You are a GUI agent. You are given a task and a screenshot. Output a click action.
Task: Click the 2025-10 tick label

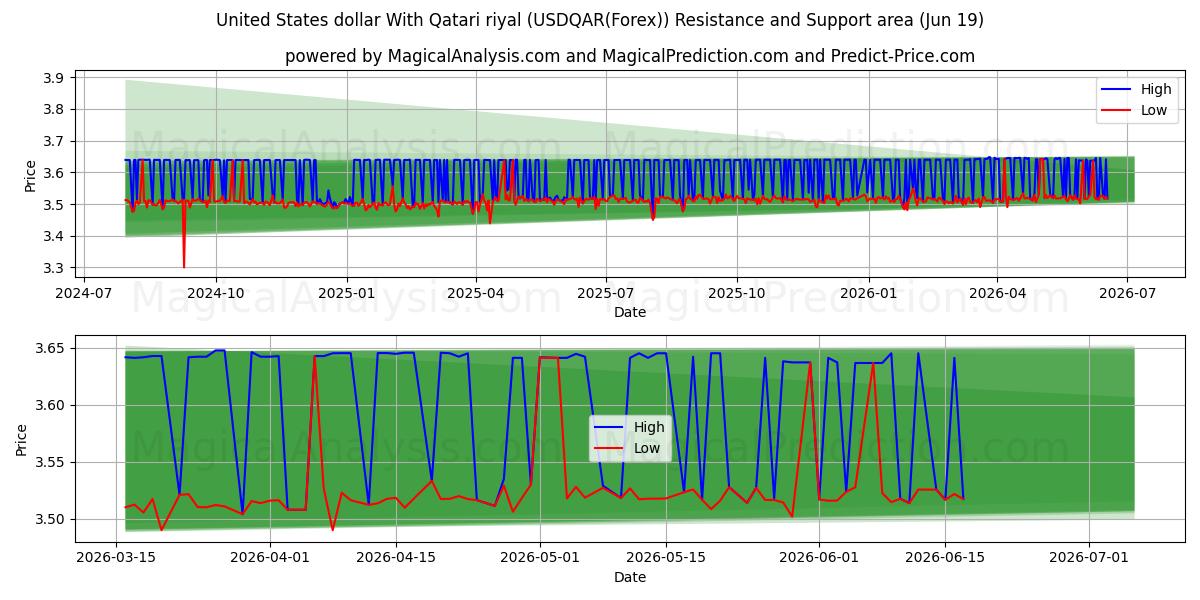(x=737, y=293)
